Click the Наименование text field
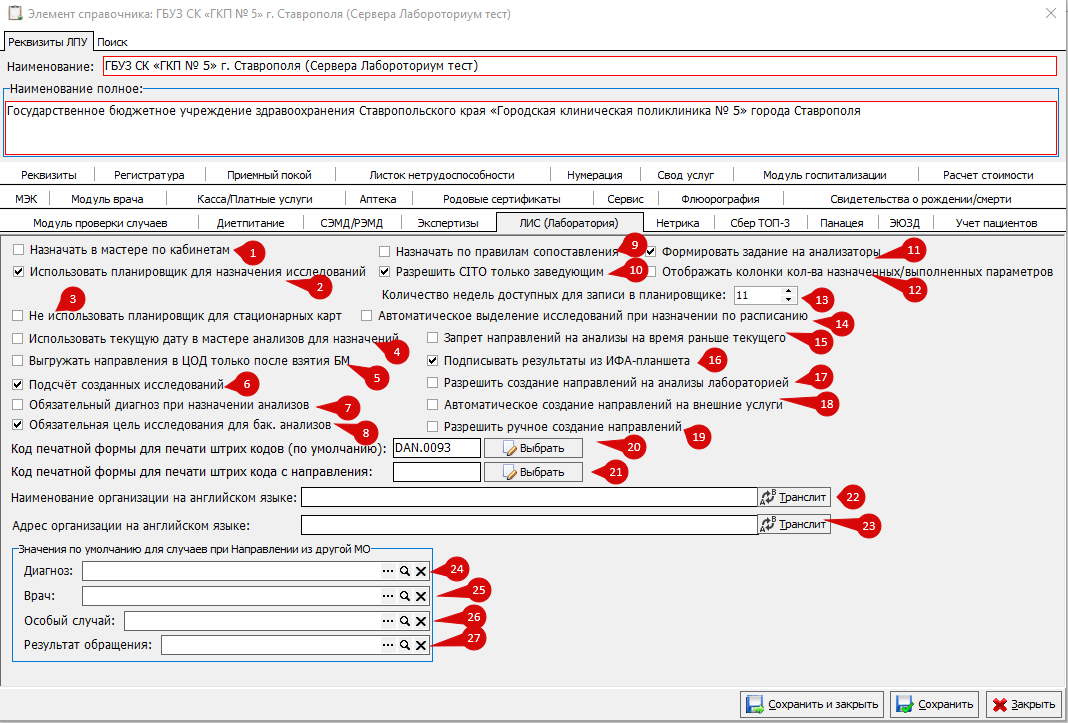 (579, 66)
